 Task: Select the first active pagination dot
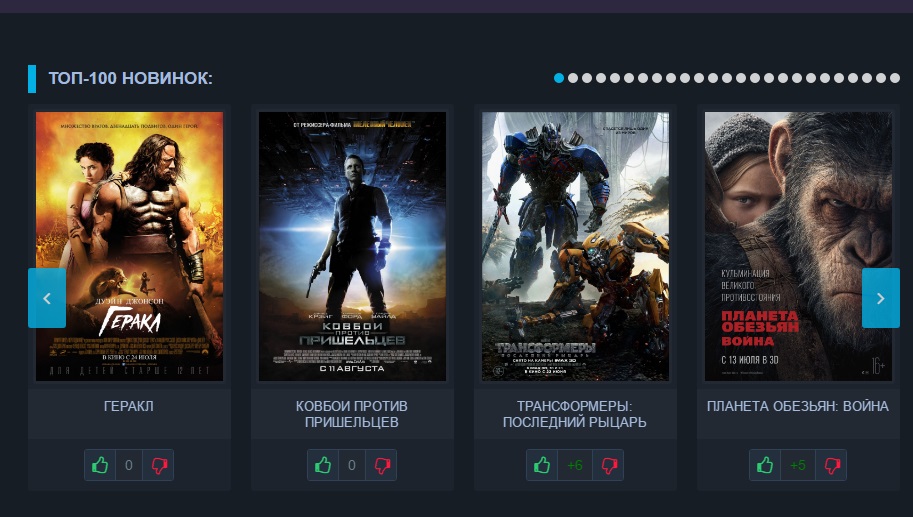(x=559, y=78)
